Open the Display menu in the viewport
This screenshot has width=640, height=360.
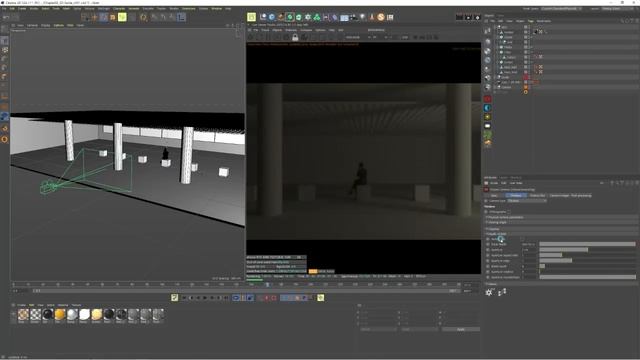(46, 25)
